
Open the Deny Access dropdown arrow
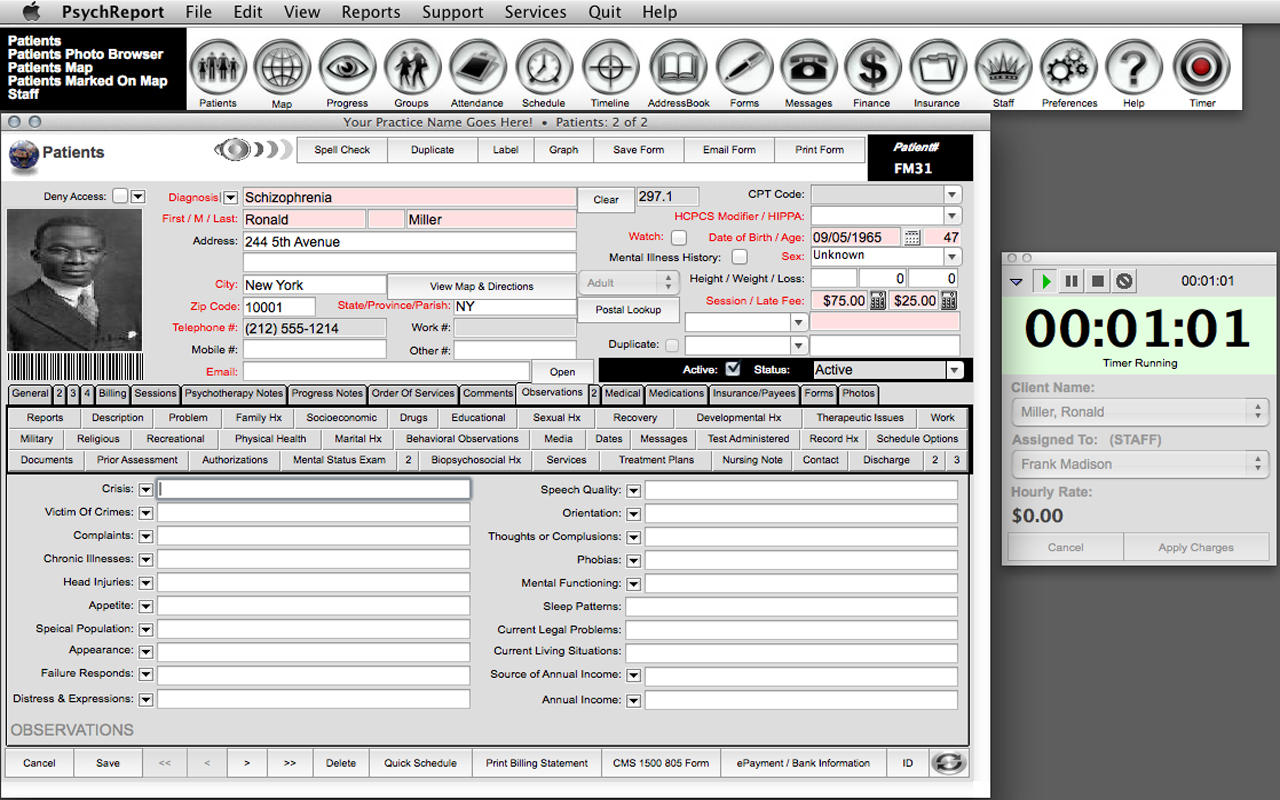[138, 197]
